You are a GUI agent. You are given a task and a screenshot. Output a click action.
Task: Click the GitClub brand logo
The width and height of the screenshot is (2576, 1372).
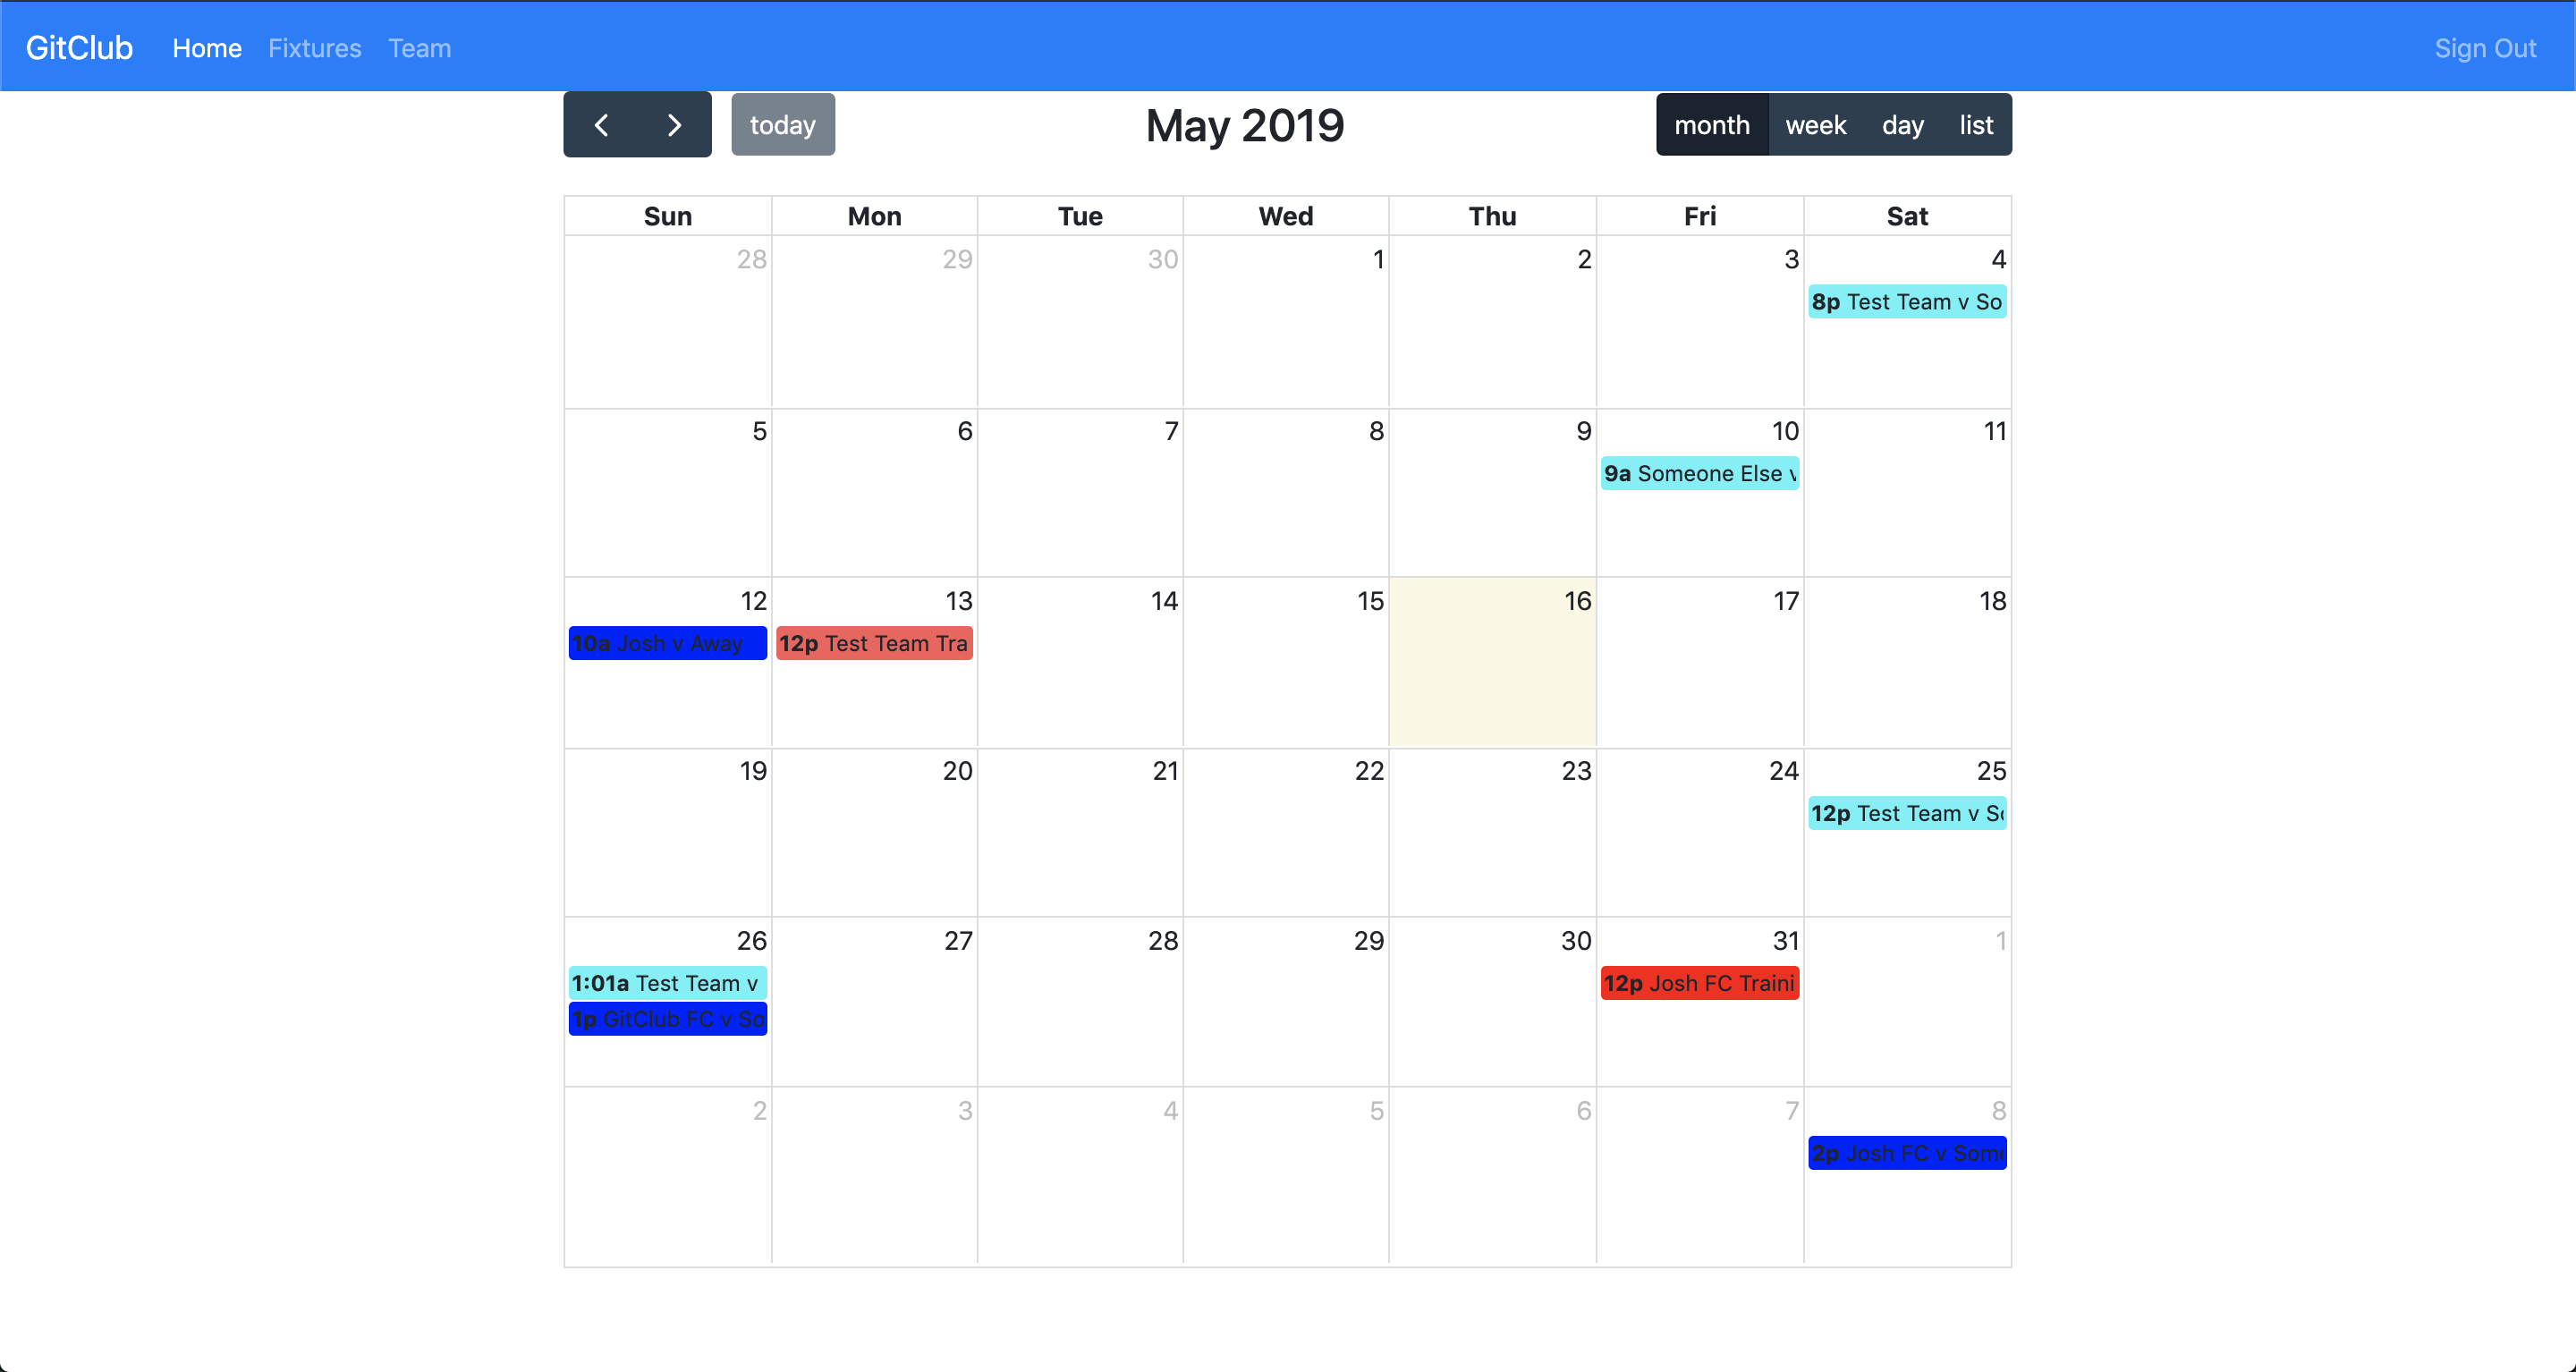79,48
